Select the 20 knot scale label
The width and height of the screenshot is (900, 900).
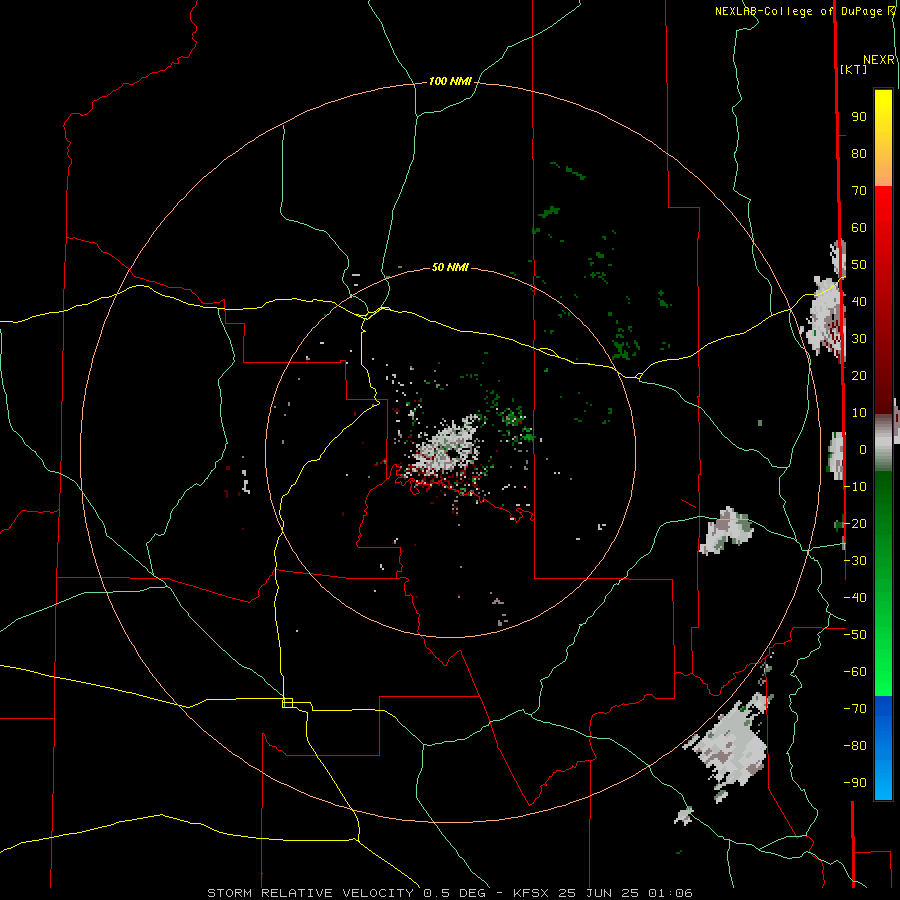859,376
